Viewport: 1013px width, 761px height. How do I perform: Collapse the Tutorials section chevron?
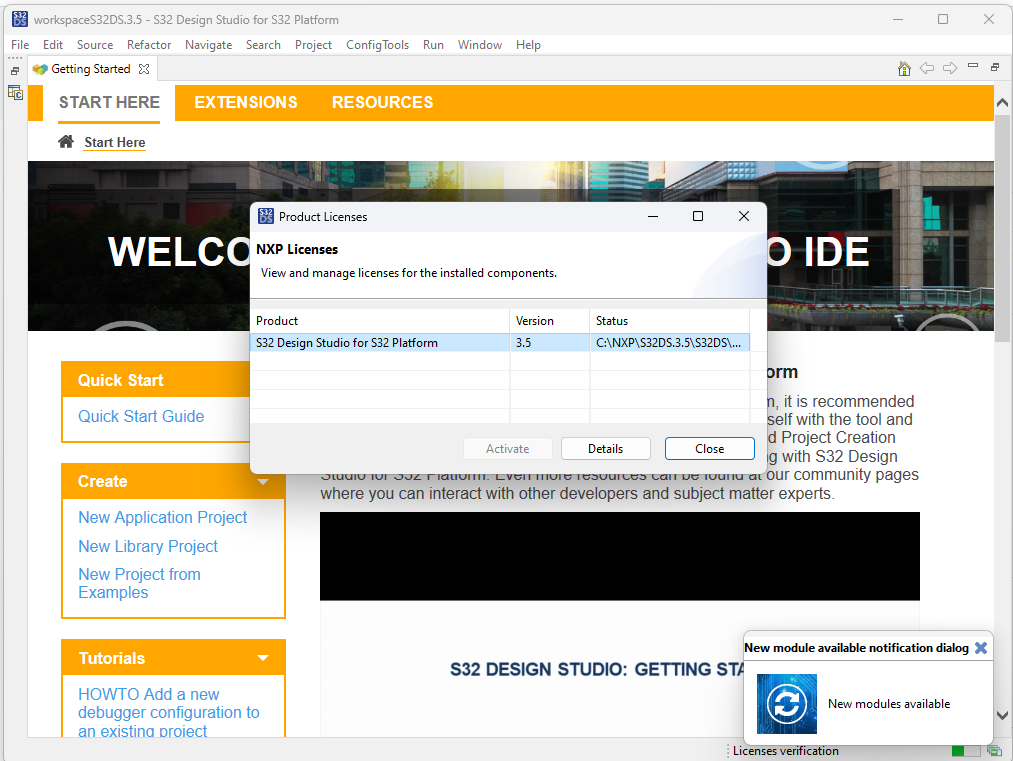262,657
